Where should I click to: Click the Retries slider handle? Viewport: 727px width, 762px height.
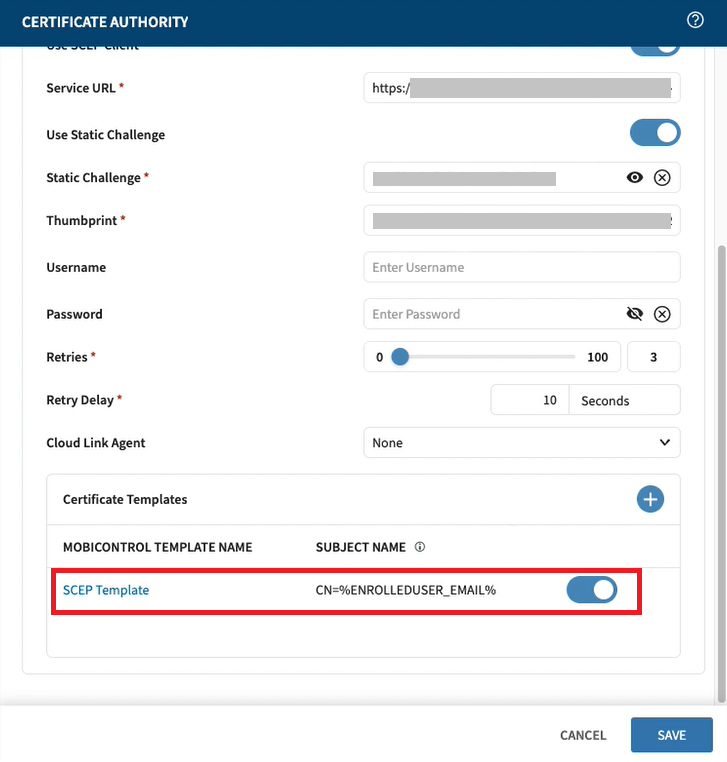pyautogui.click(x=400, y=357)
